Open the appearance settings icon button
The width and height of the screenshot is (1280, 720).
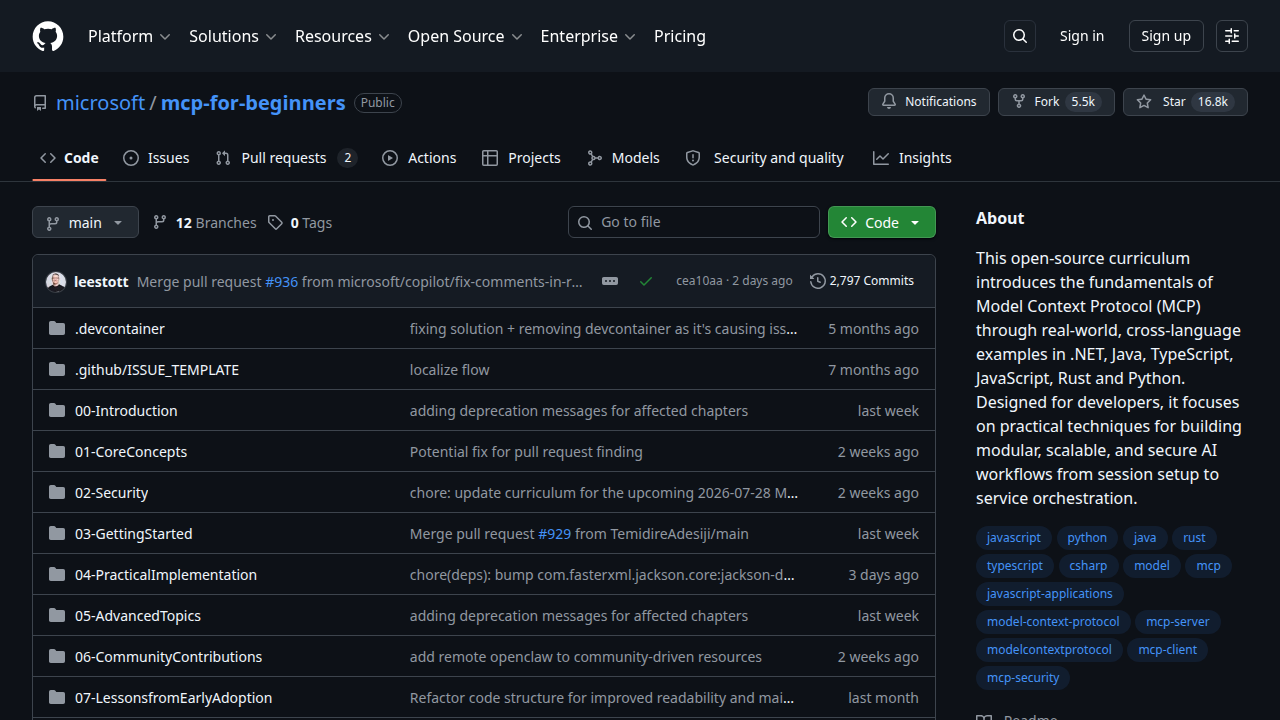[x=1232, y=36]
